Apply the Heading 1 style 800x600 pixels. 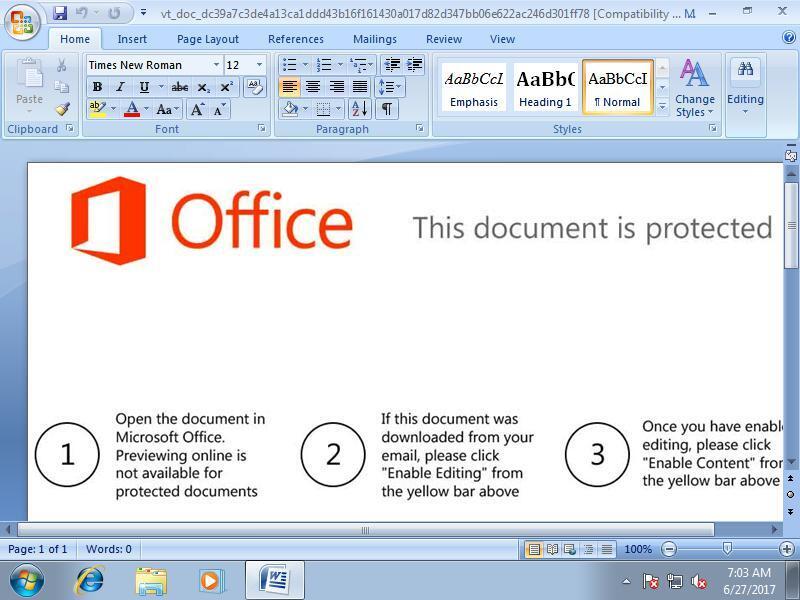pos(545,87)
